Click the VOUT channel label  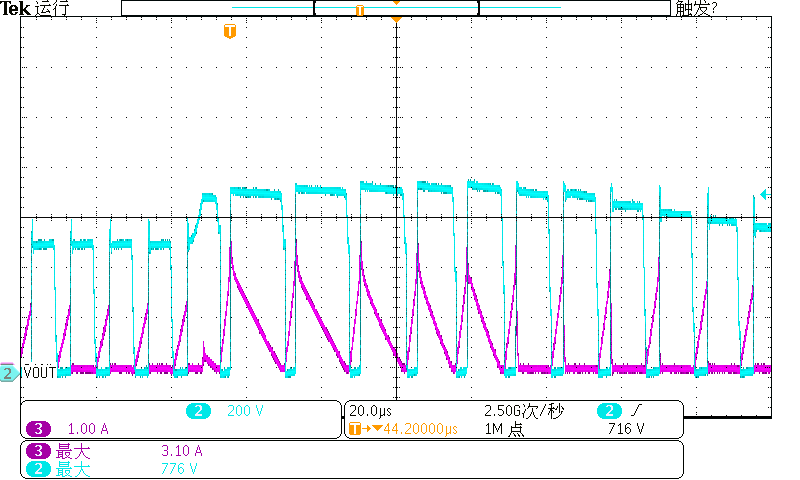tap(38, 373)
